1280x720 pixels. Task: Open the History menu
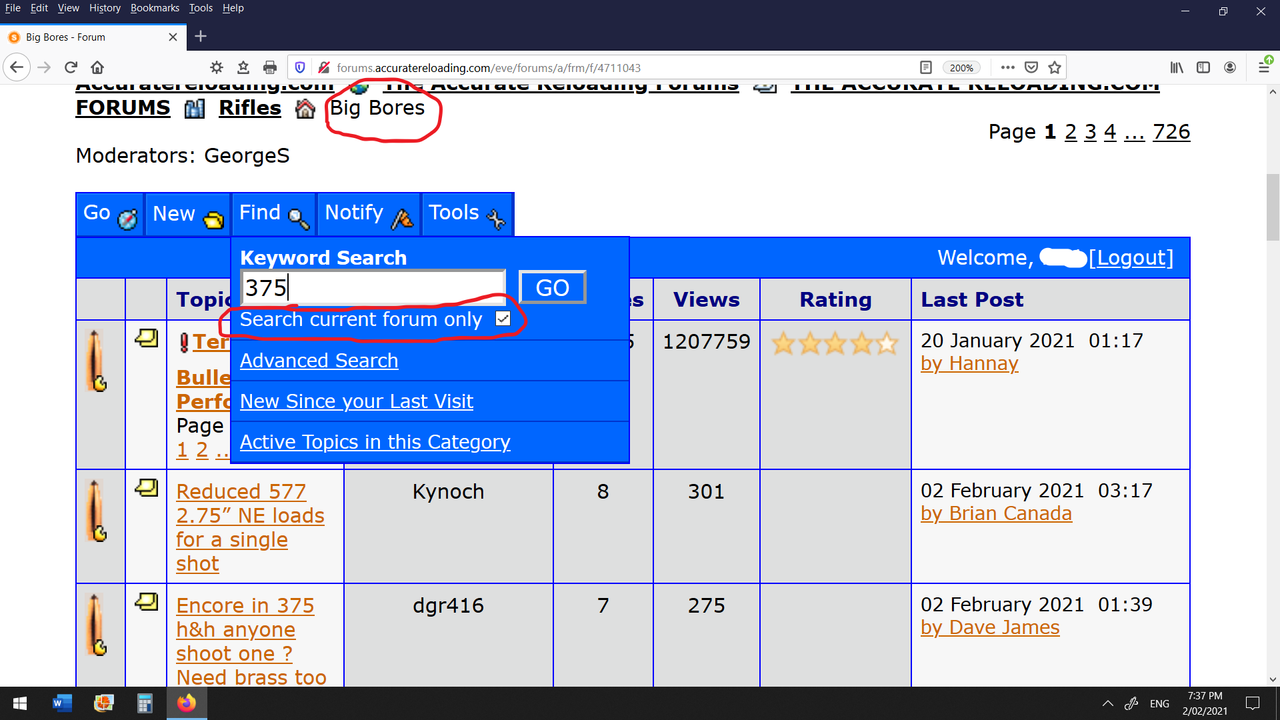point(105,8)
